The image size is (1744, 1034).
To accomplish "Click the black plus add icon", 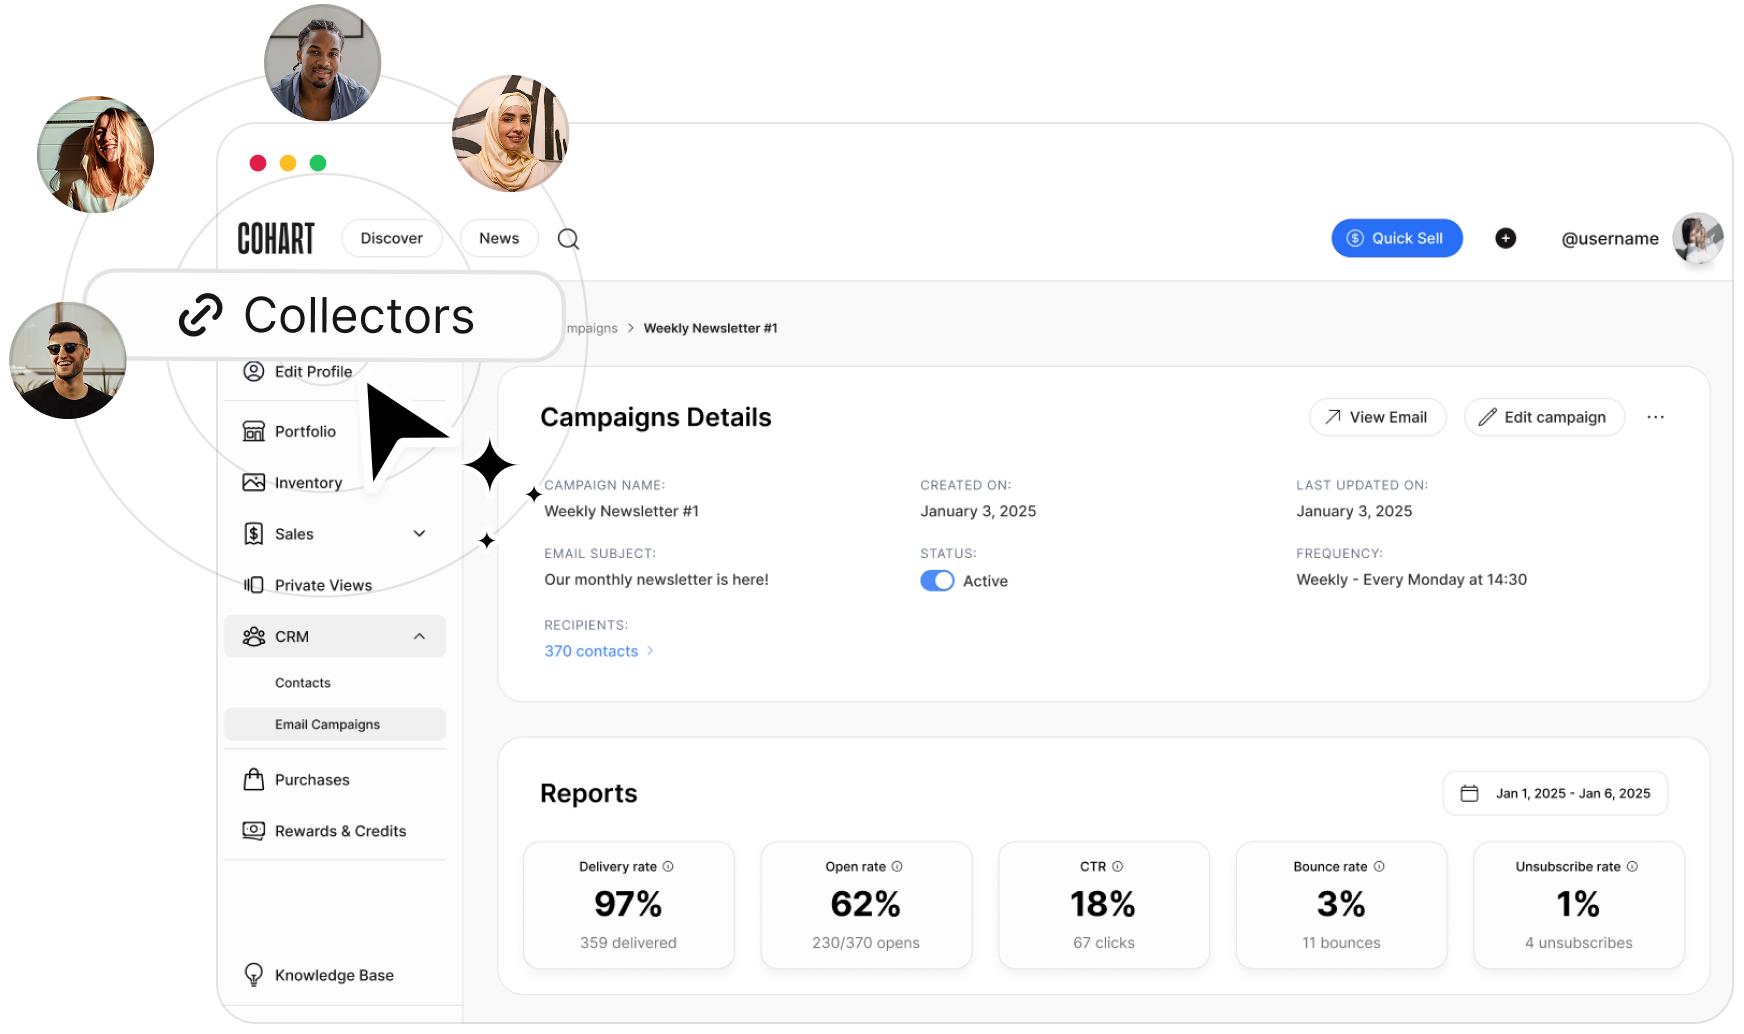I will click(1505, 238).
